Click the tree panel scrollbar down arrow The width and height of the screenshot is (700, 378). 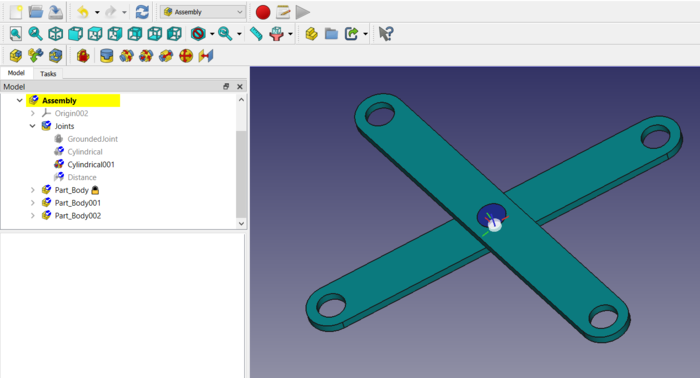241,224
